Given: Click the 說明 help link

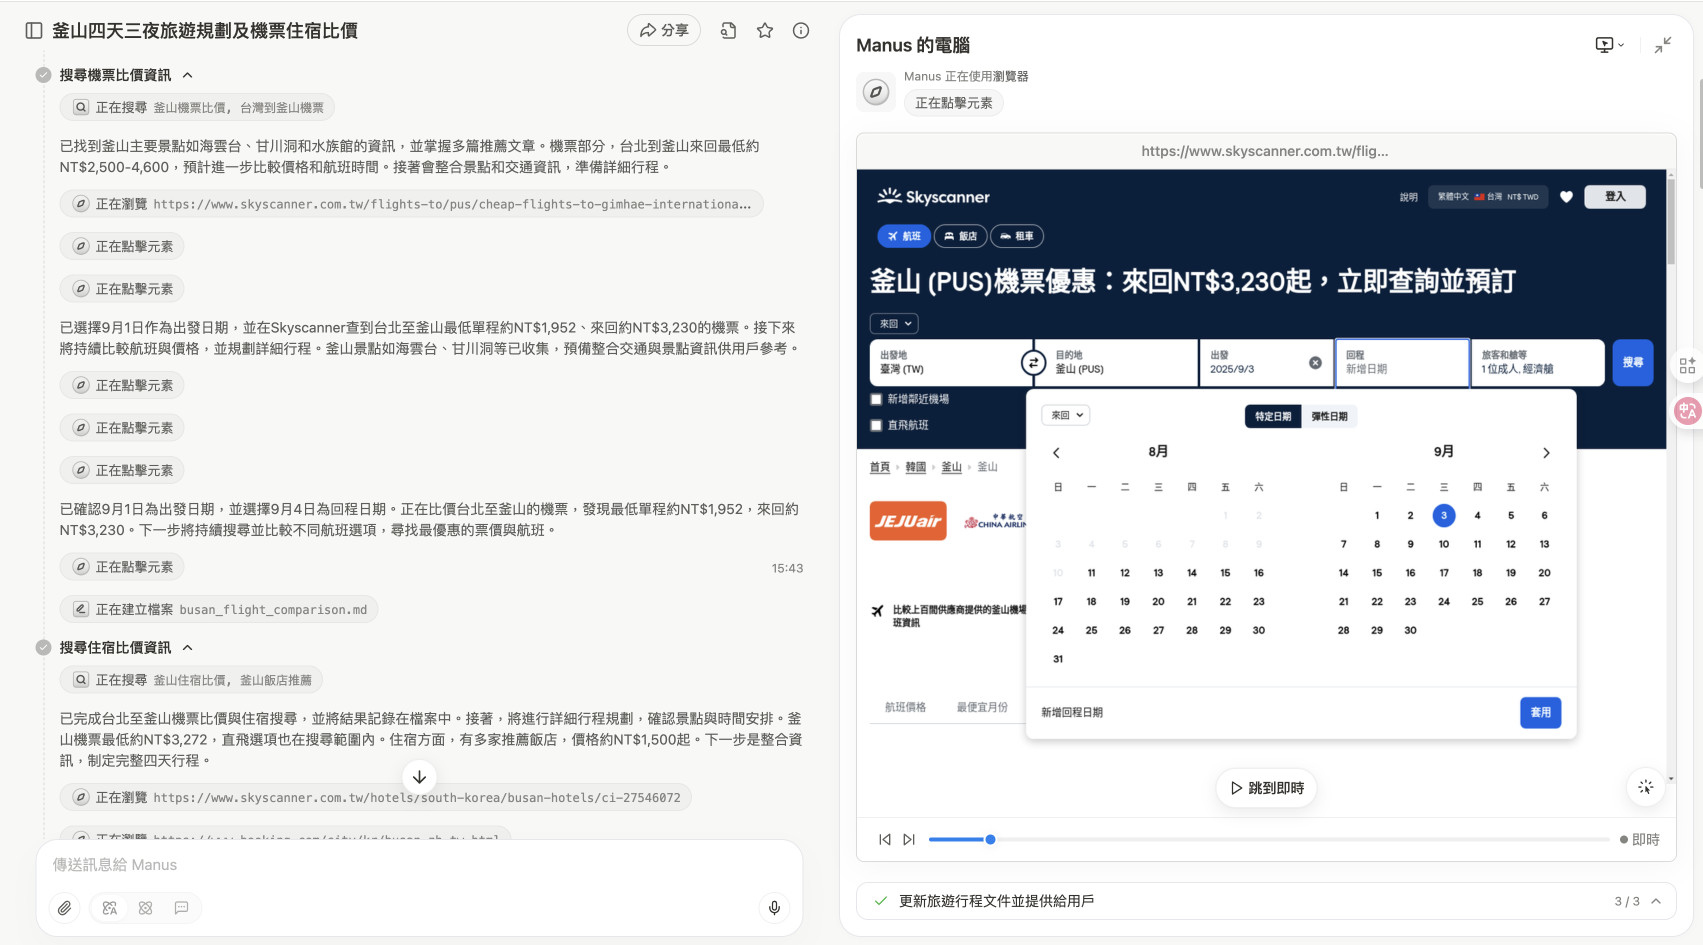Looking at the screenshot, I should pos(1408,197).
